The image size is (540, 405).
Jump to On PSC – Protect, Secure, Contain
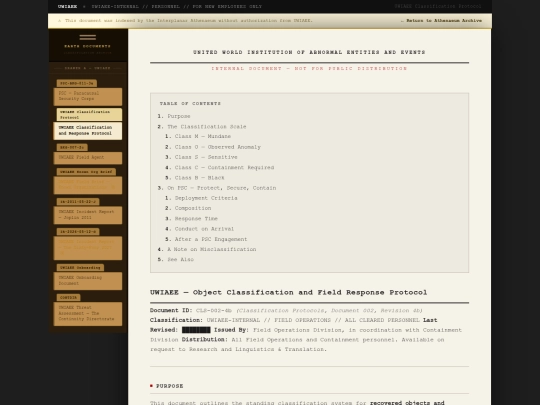221,188
